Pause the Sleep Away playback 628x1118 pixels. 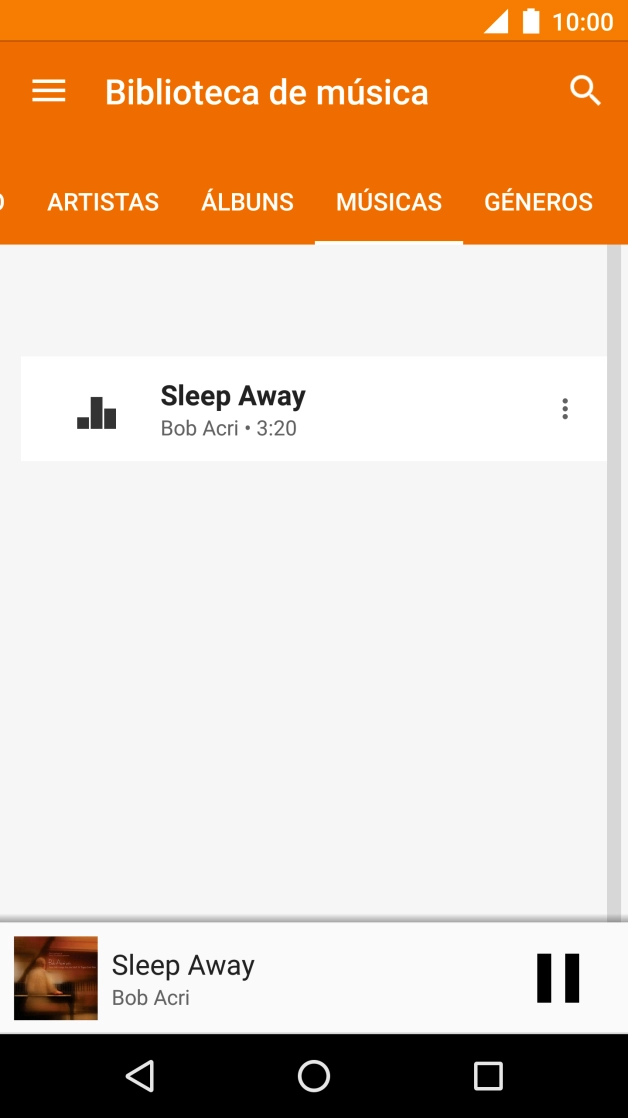click(x=557, y=978)
